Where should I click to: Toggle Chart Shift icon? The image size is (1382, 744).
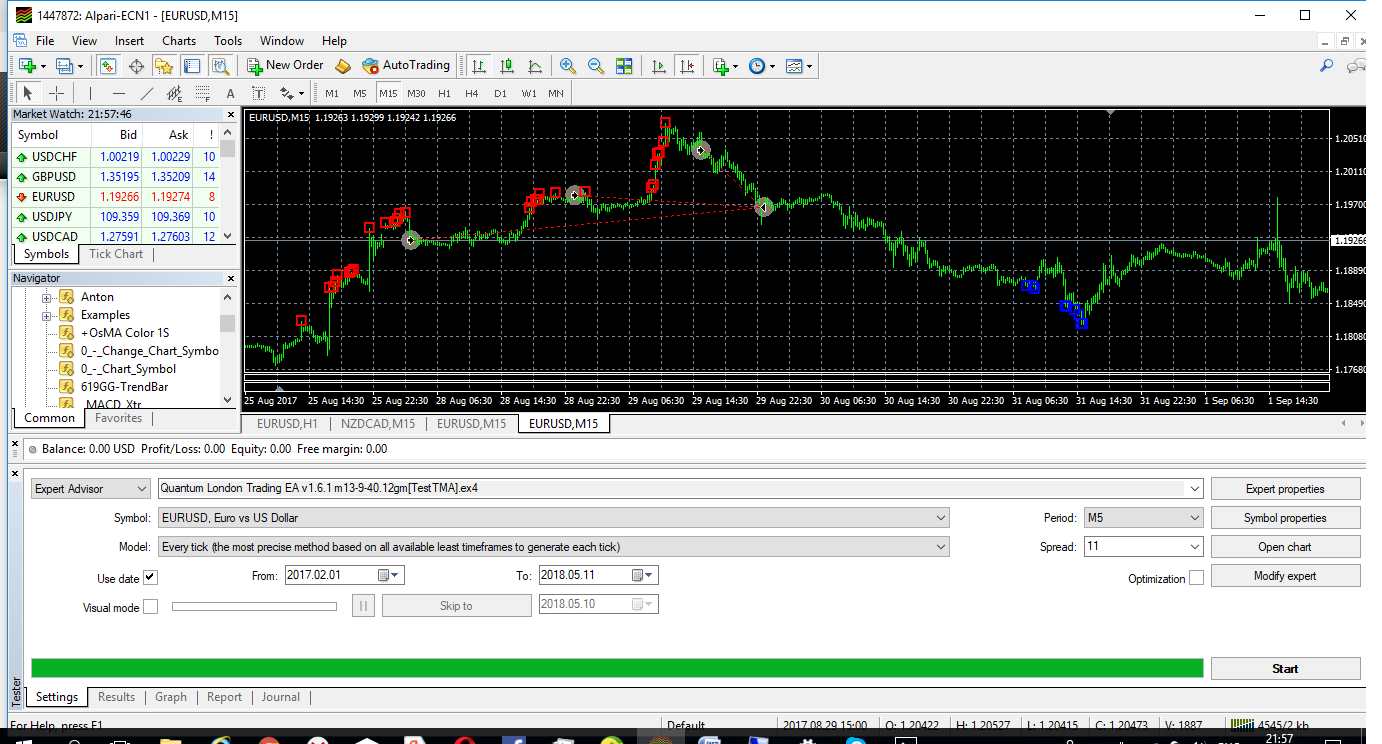(686, 66)
